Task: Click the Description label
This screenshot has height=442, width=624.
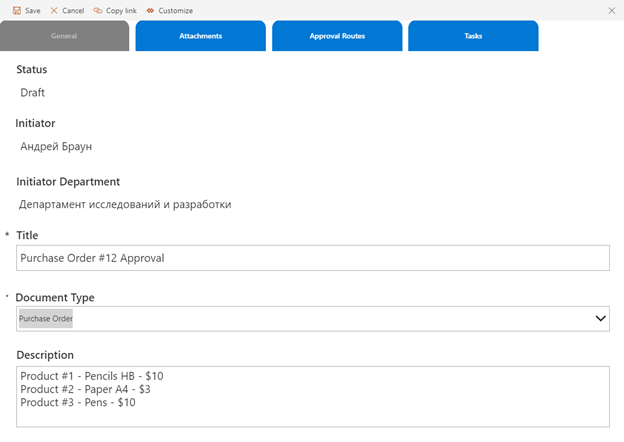Action: coord(45,355)
